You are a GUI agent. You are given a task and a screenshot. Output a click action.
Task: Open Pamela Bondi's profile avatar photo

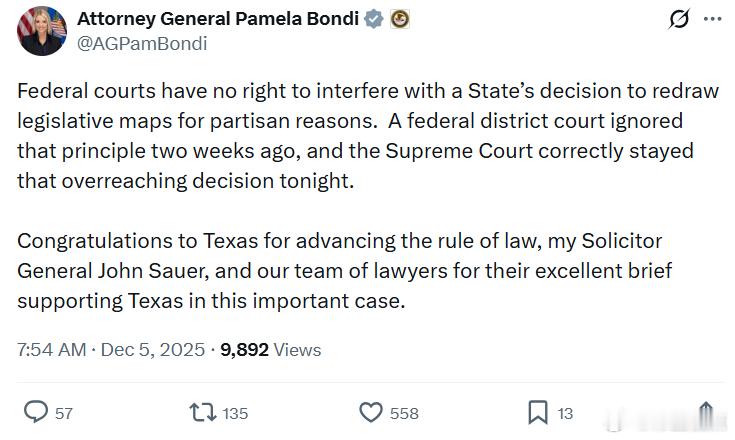[x=41, y=30]
